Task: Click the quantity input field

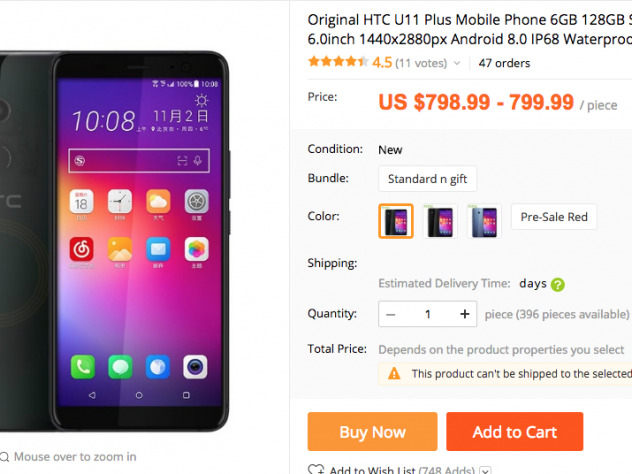Action: point(428,314)
